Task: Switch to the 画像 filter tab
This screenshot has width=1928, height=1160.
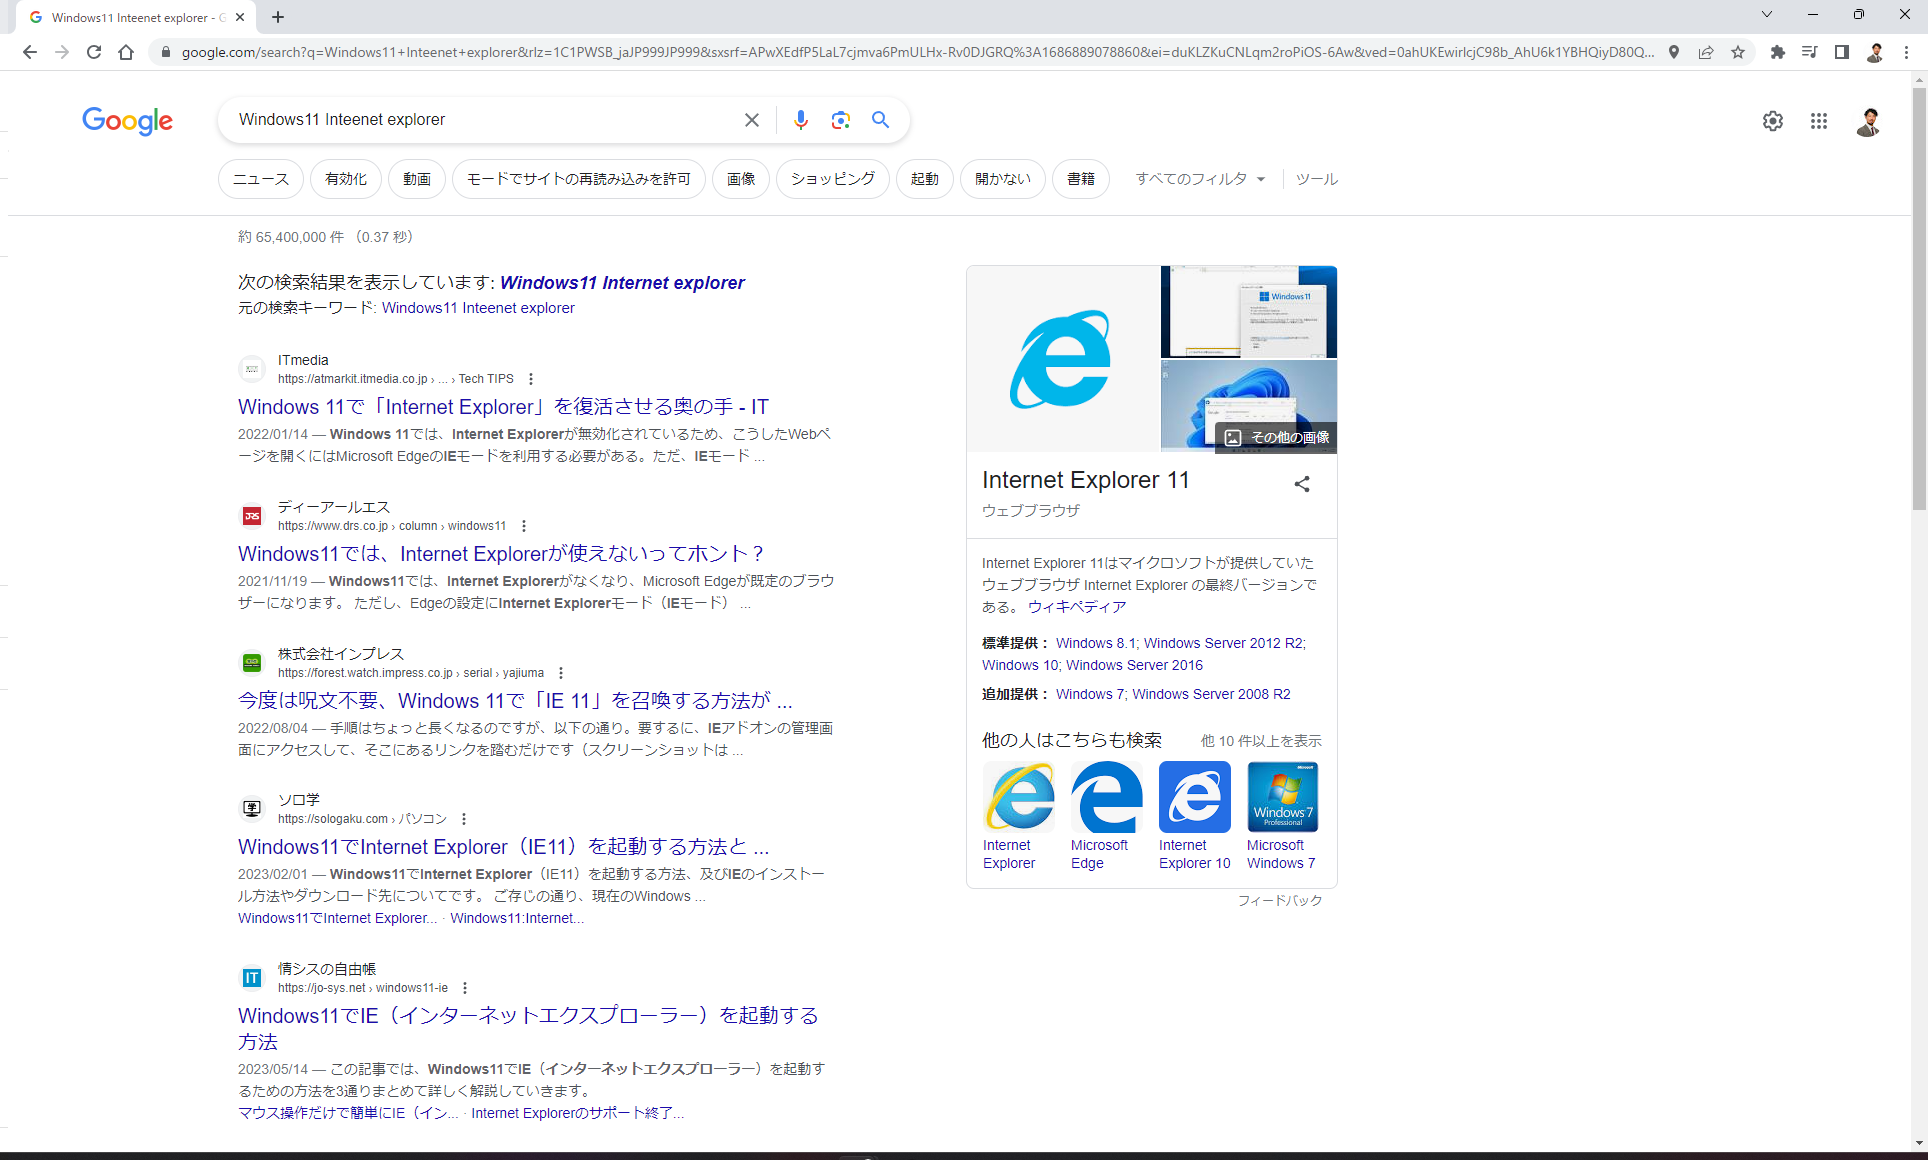Action: (x=740, y=178)
